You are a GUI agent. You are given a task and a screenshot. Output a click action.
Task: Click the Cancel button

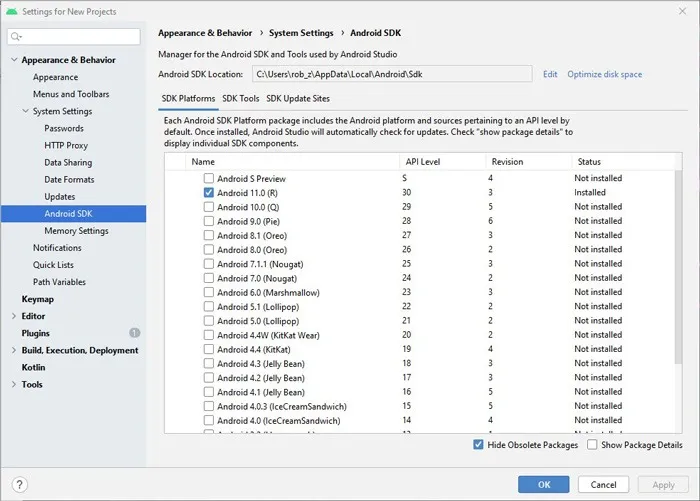pos(603,484)
